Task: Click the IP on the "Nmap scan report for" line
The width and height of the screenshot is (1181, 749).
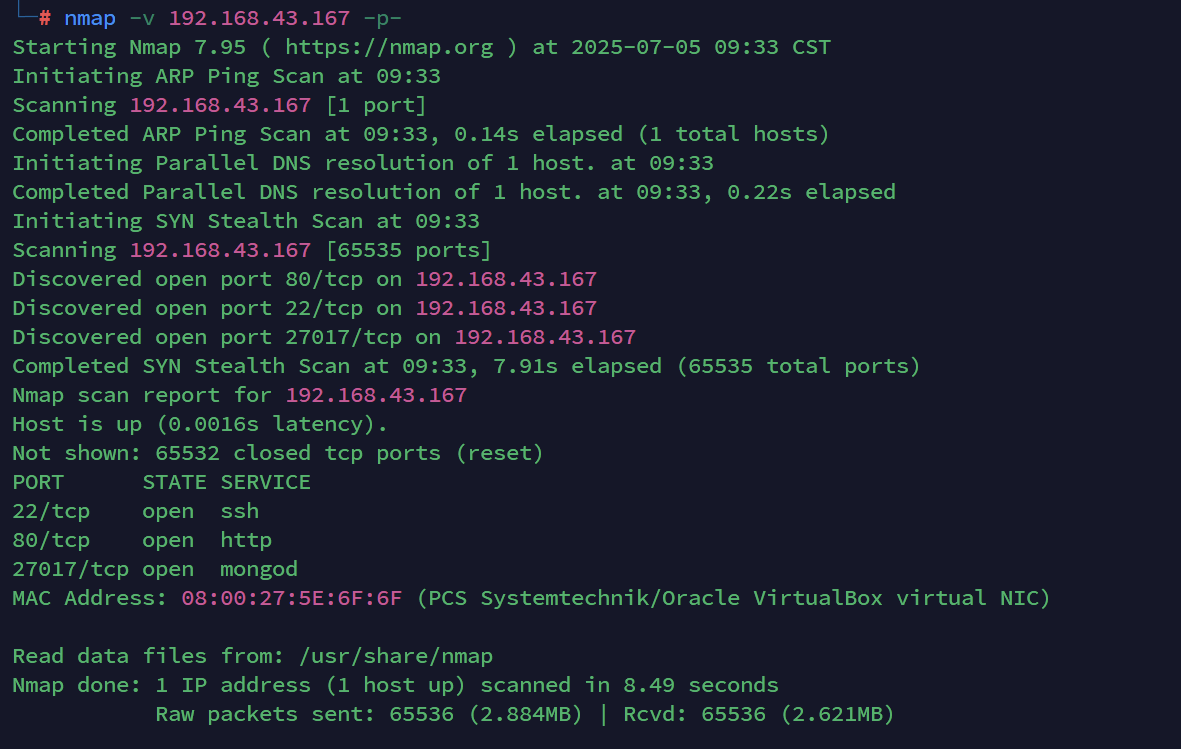Action: click(376, 395)
